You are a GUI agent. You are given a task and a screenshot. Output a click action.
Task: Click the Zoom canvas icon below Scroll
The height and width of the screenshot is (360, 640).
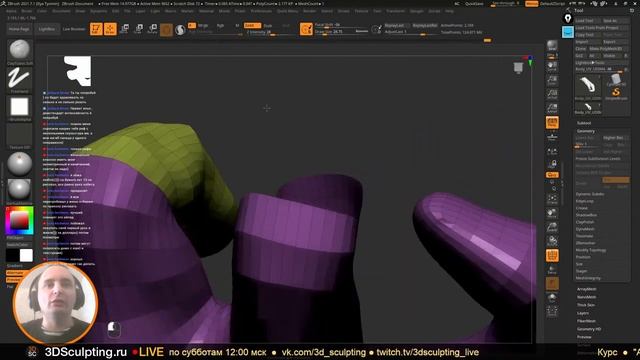[x=552, y=80]
